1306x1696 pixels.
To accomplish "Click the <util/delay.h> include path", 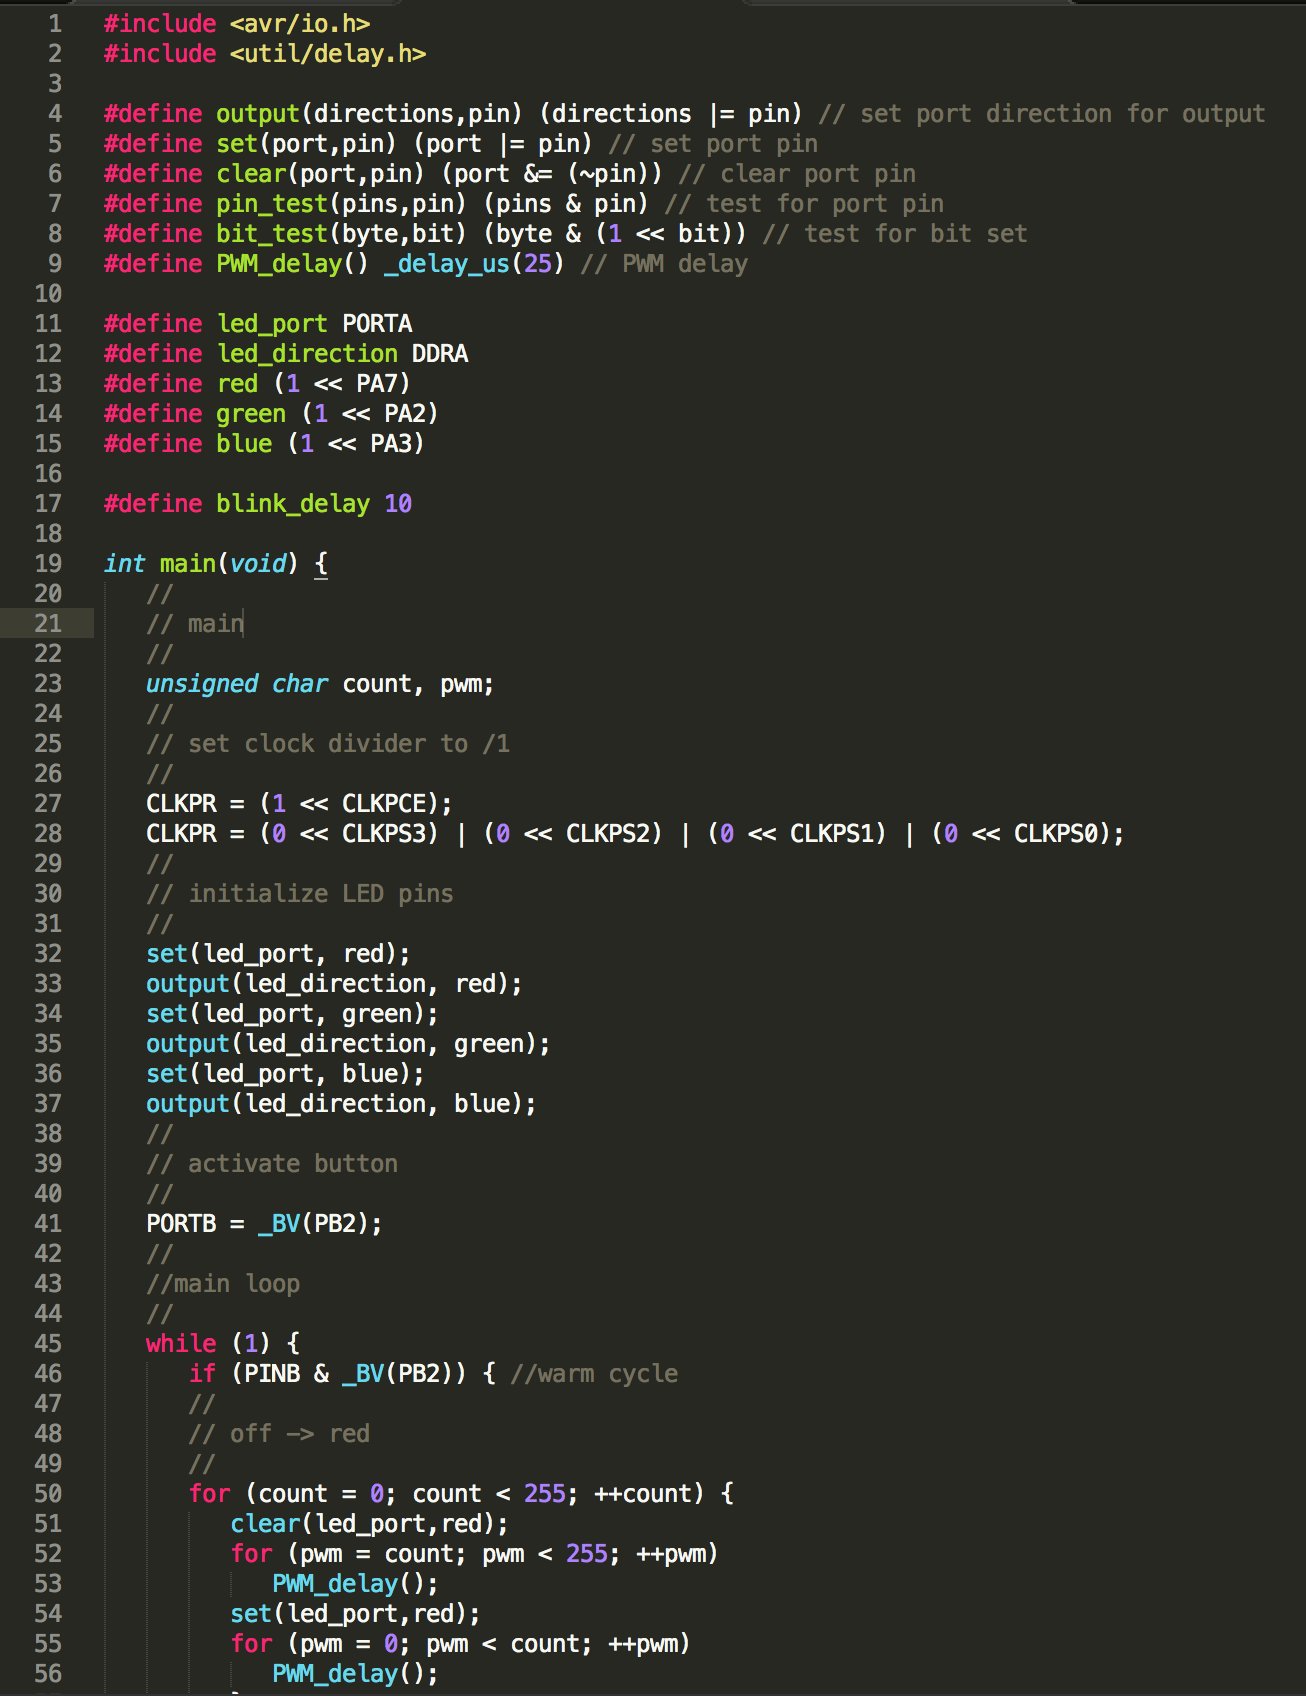I will [328, 54].
